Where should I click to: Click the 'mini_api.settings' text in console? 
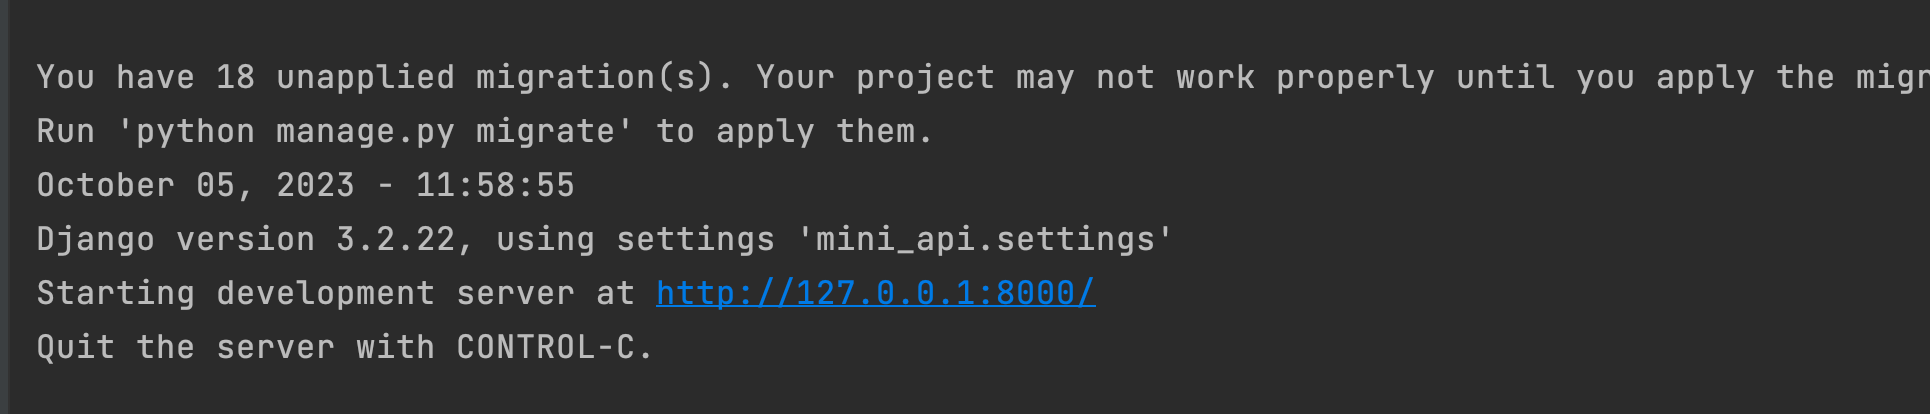coord(985,239)
